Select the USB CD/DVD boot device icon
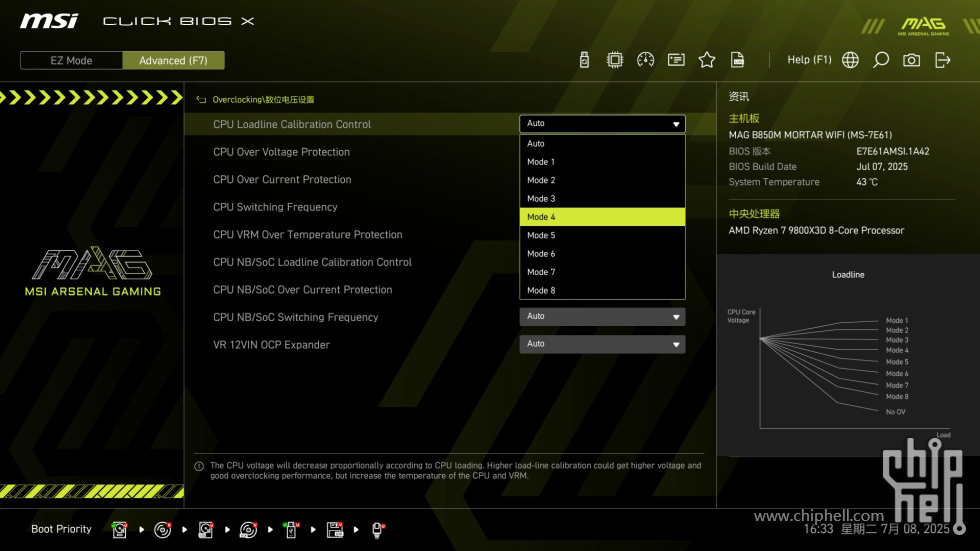 [x=248, y=530]
